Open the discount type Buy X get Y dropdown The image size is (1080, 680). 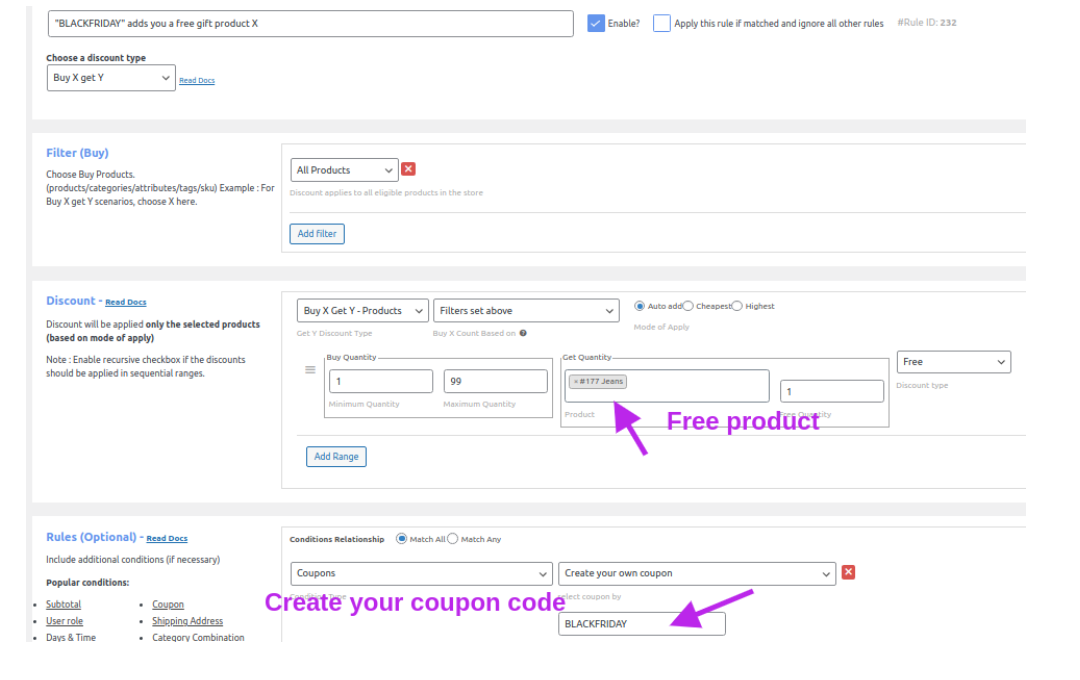111,77
